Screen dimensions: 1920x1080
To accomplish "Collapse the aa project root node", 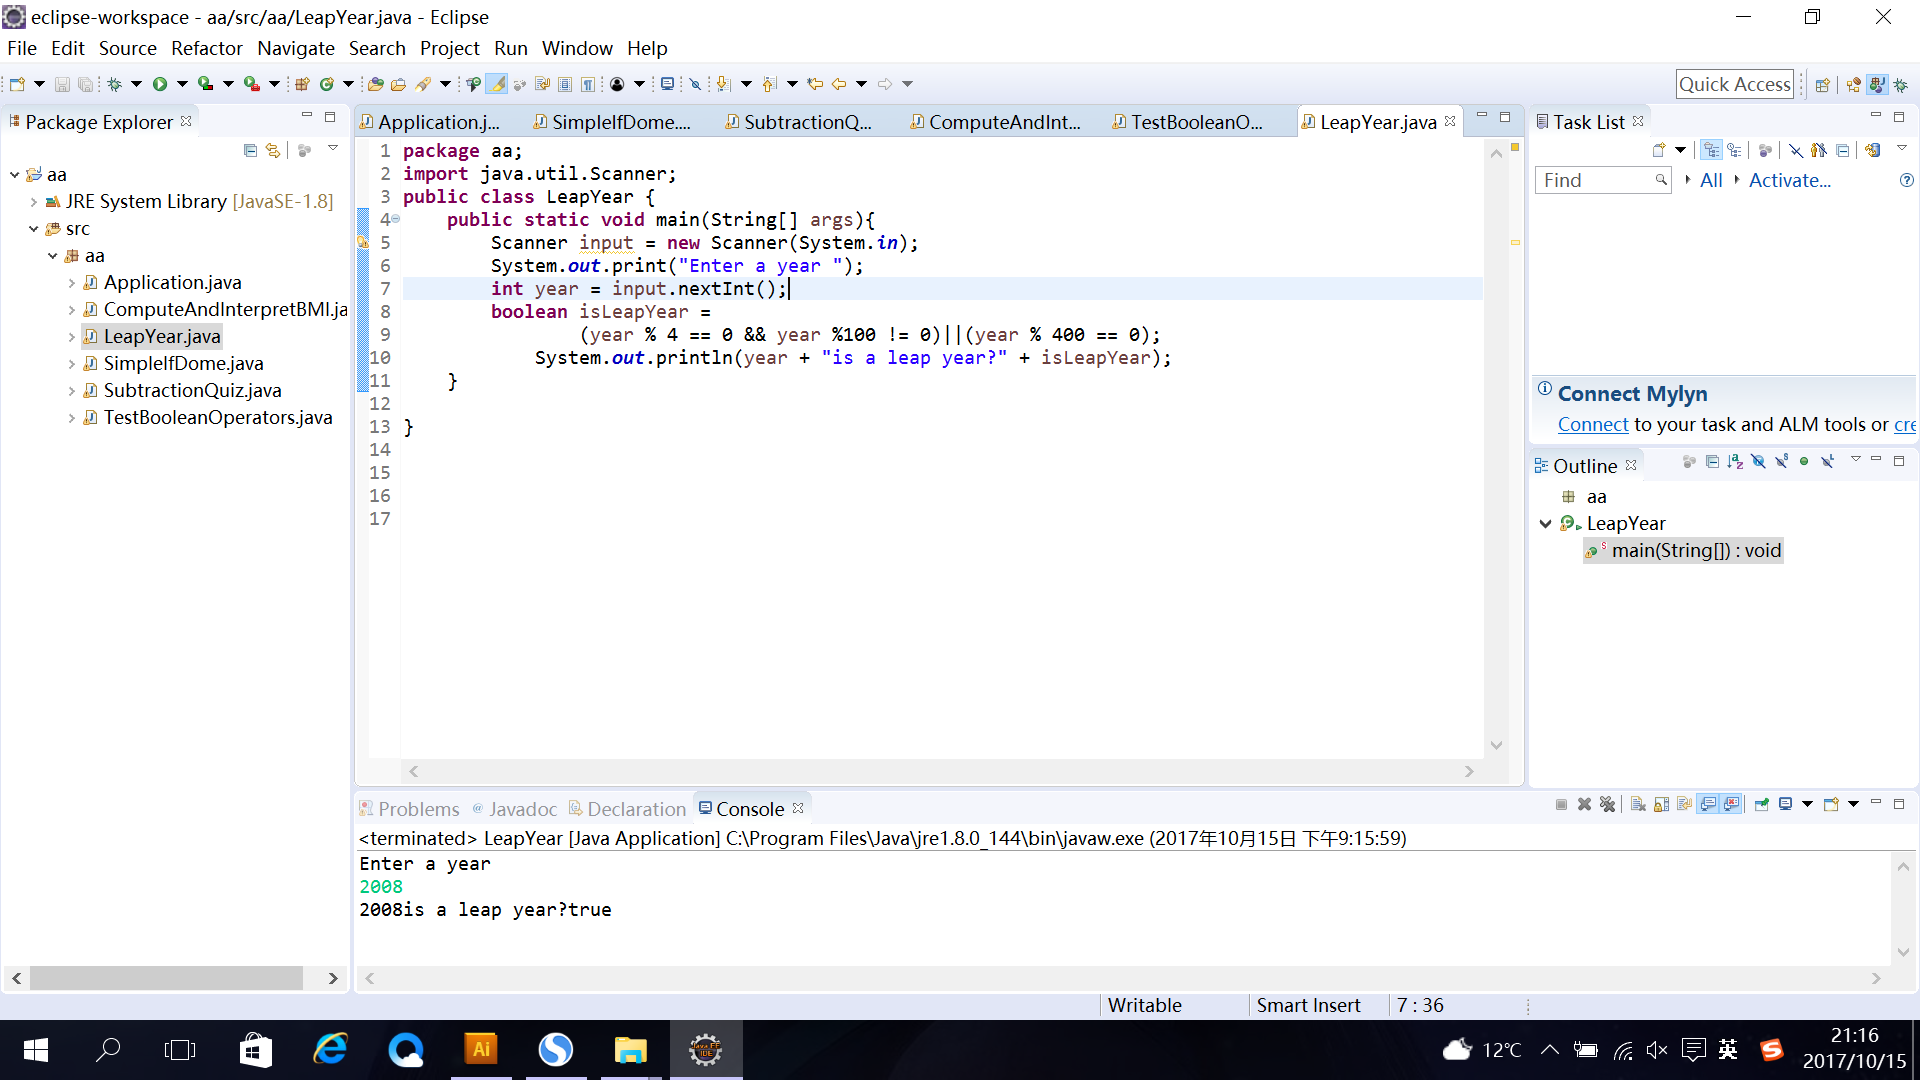I will (15, 175).
